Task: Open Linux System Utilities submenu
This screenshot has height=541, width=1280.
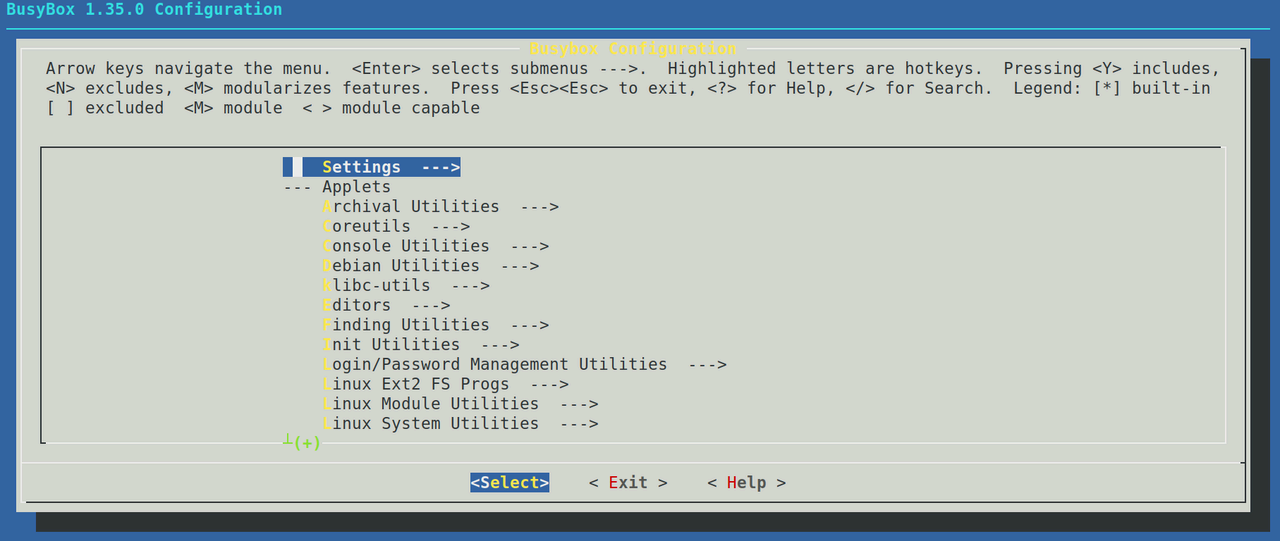Action: [460, 424]
